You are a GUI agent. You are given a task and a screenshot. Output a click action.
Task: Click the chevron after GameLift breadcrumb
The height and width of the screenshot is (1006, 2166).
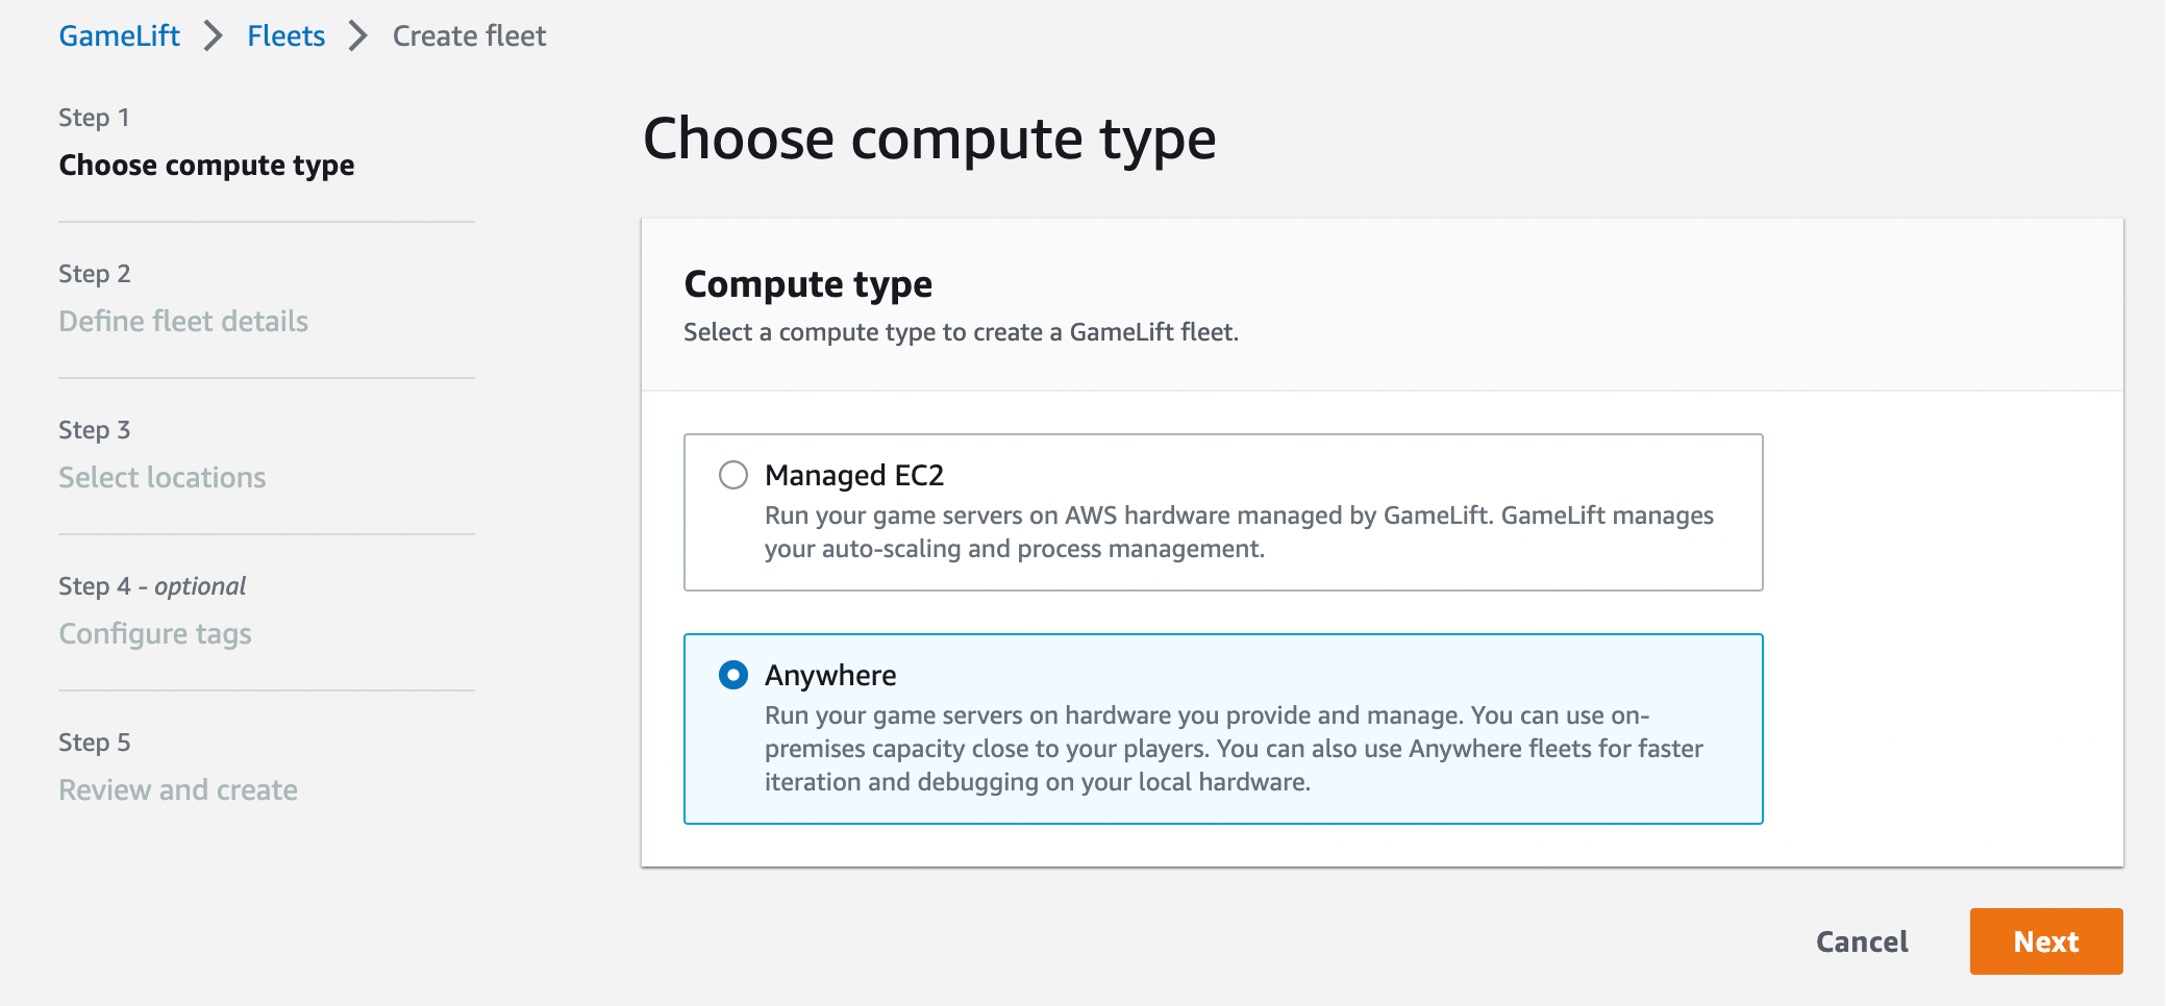[213, 36]
